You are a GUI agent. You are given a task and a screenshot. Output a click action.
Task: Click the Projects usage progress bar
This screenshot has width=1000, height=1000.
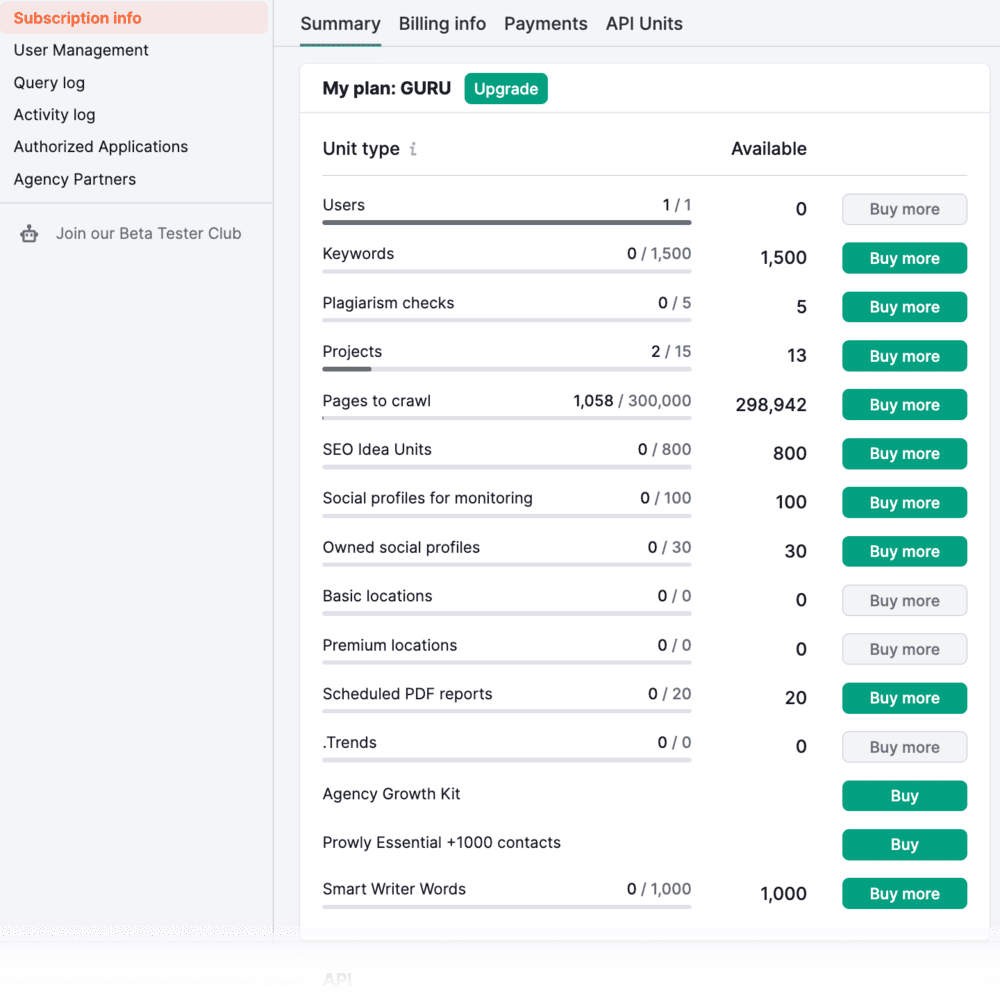[506, 369]
